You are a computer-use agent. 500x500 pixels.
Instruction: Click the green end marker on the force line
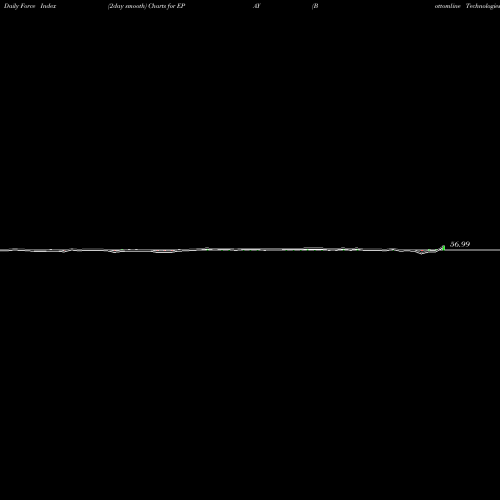point(443,248)
